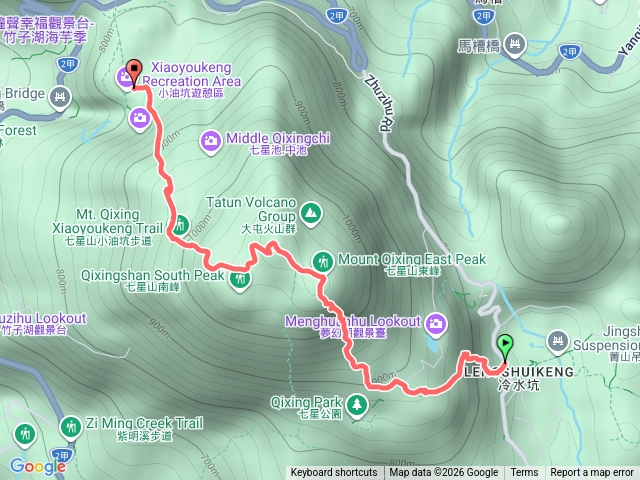Click Report a map error link
Image resolution: width=640 pixels, height=480 pixels.
592,473
